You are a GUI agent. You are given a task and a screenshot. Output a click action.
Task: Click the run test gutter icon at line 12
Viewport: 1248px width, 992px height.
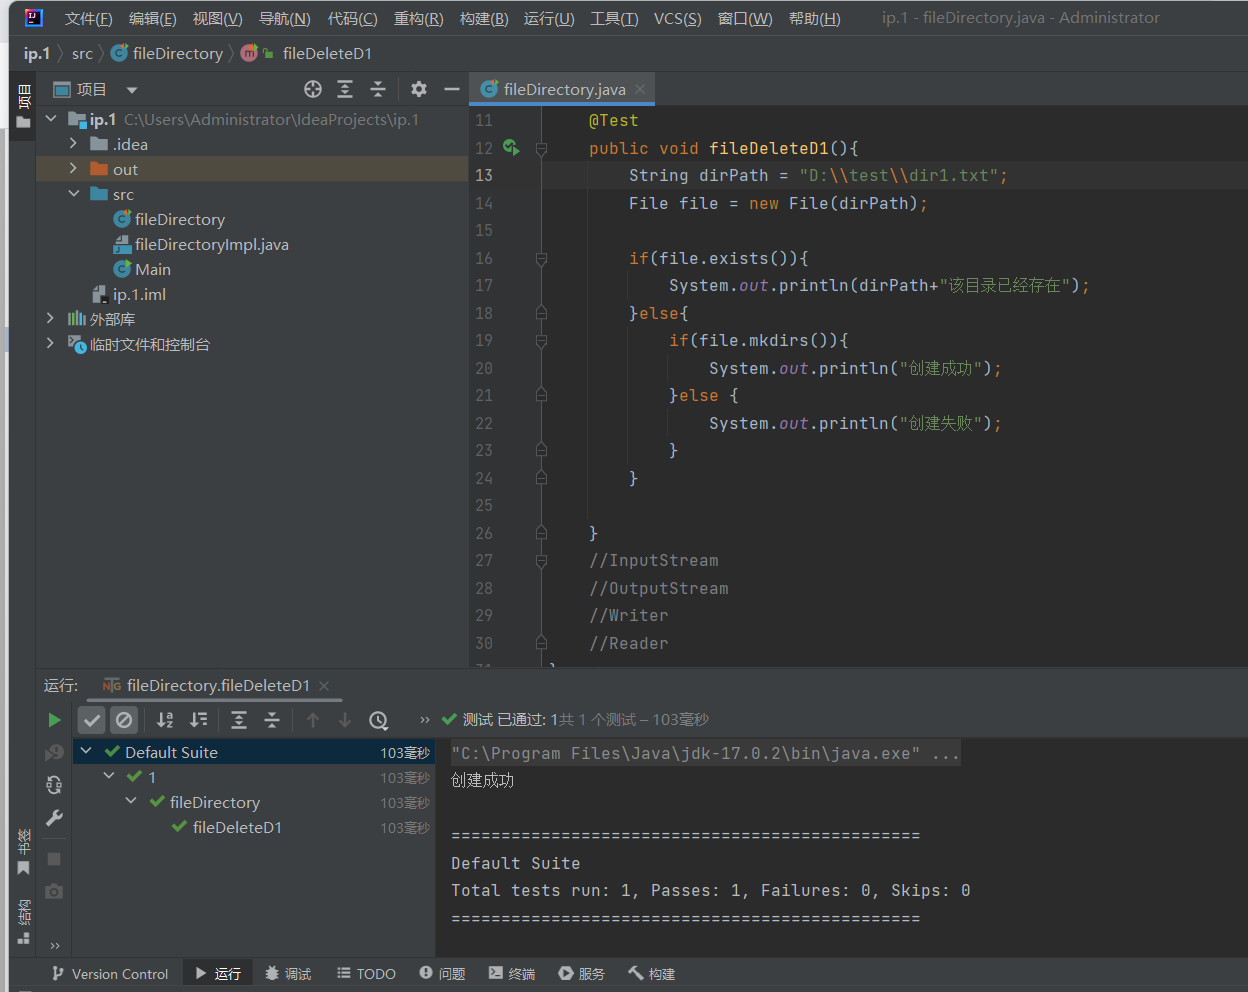511,148
